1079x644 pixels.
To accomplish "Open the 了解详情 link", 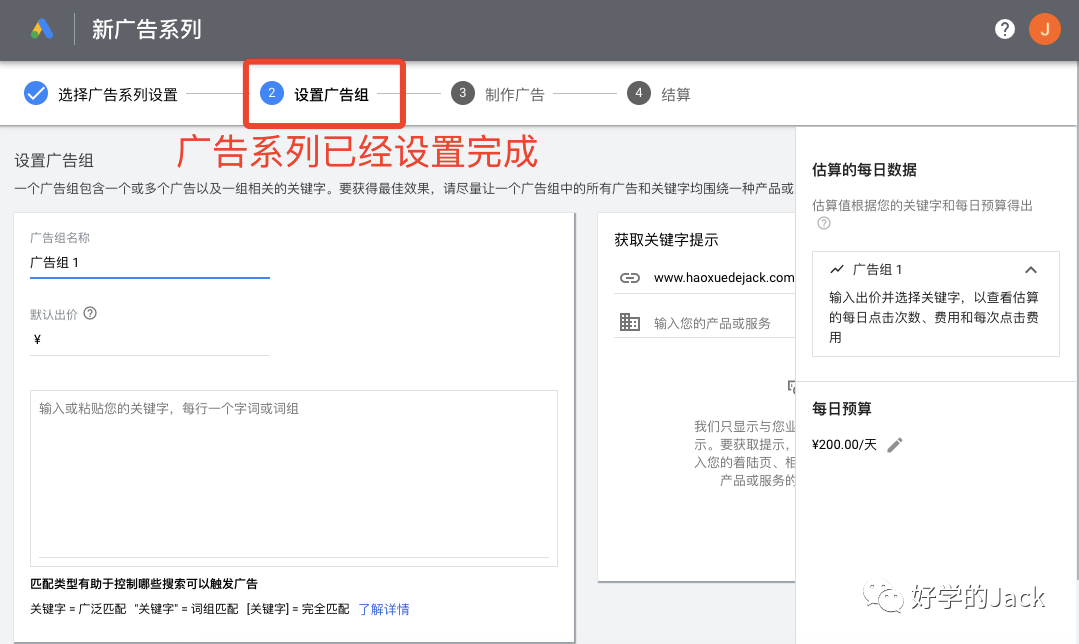I will pyautogui.click(x=384, y=608).
